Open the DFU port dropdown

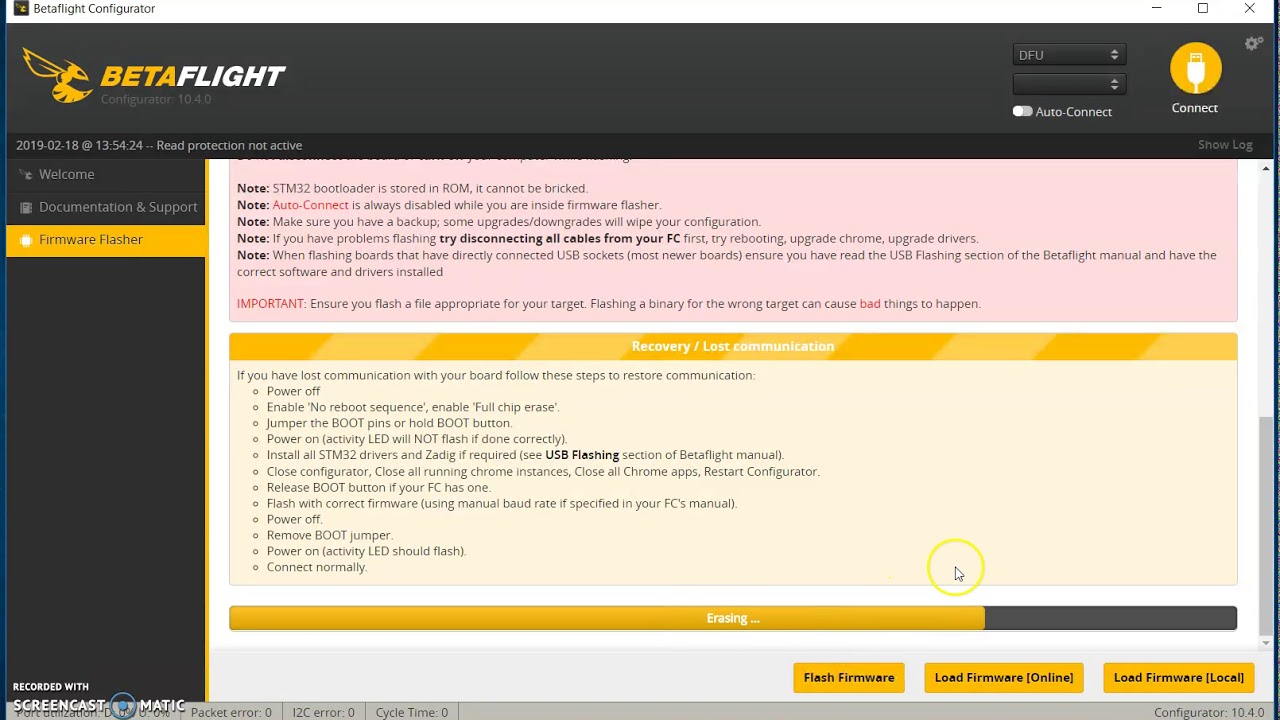click(1069, 55)
